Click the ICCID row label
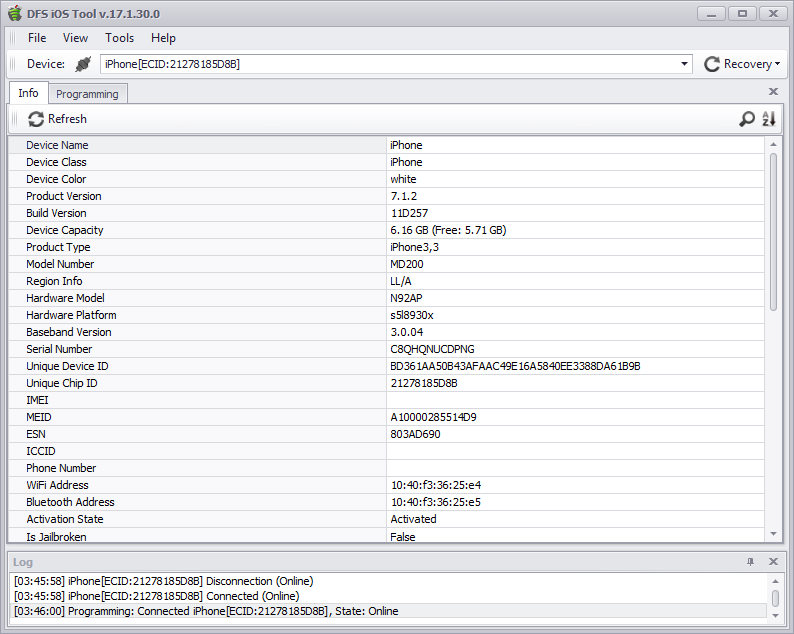 [41, 451]
